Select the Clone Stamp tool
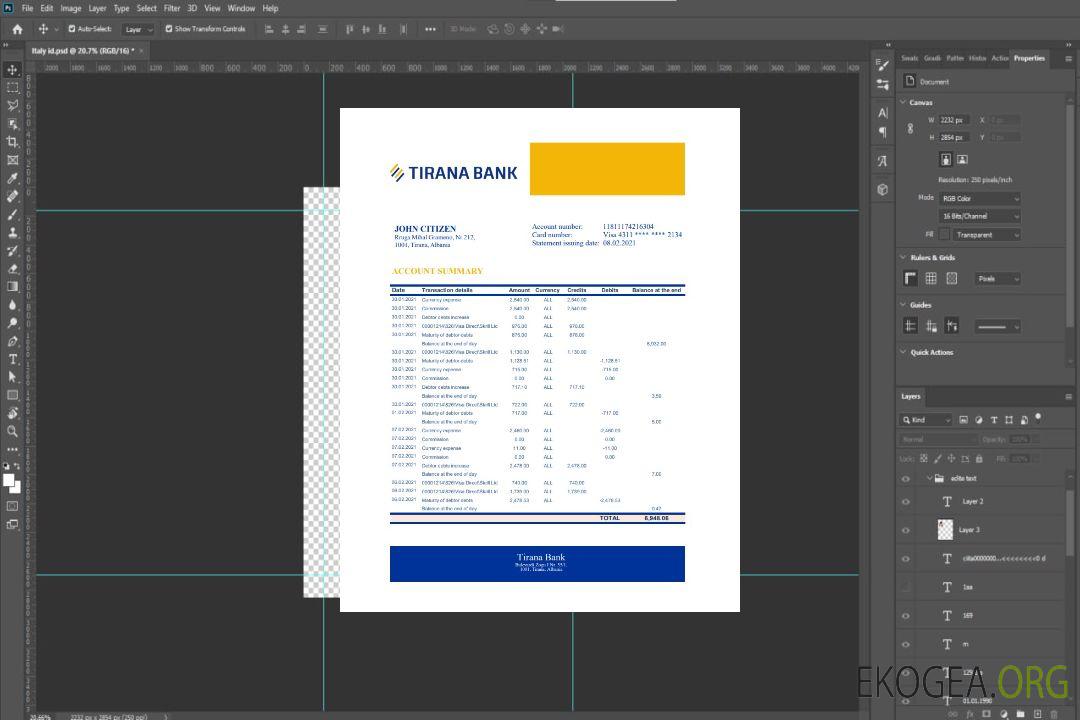This screenshot has height=720, width=1080. click(12, 232)
